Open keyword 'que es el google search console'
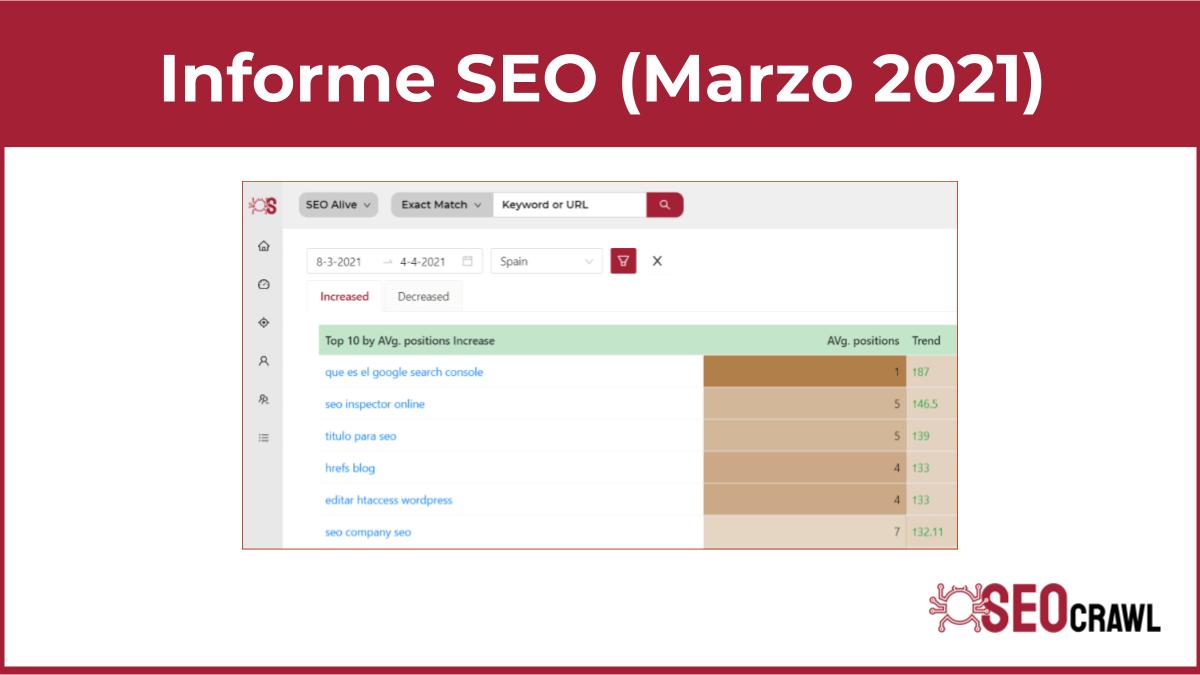This screenshot has height=675, width=1200. (404, 372)
